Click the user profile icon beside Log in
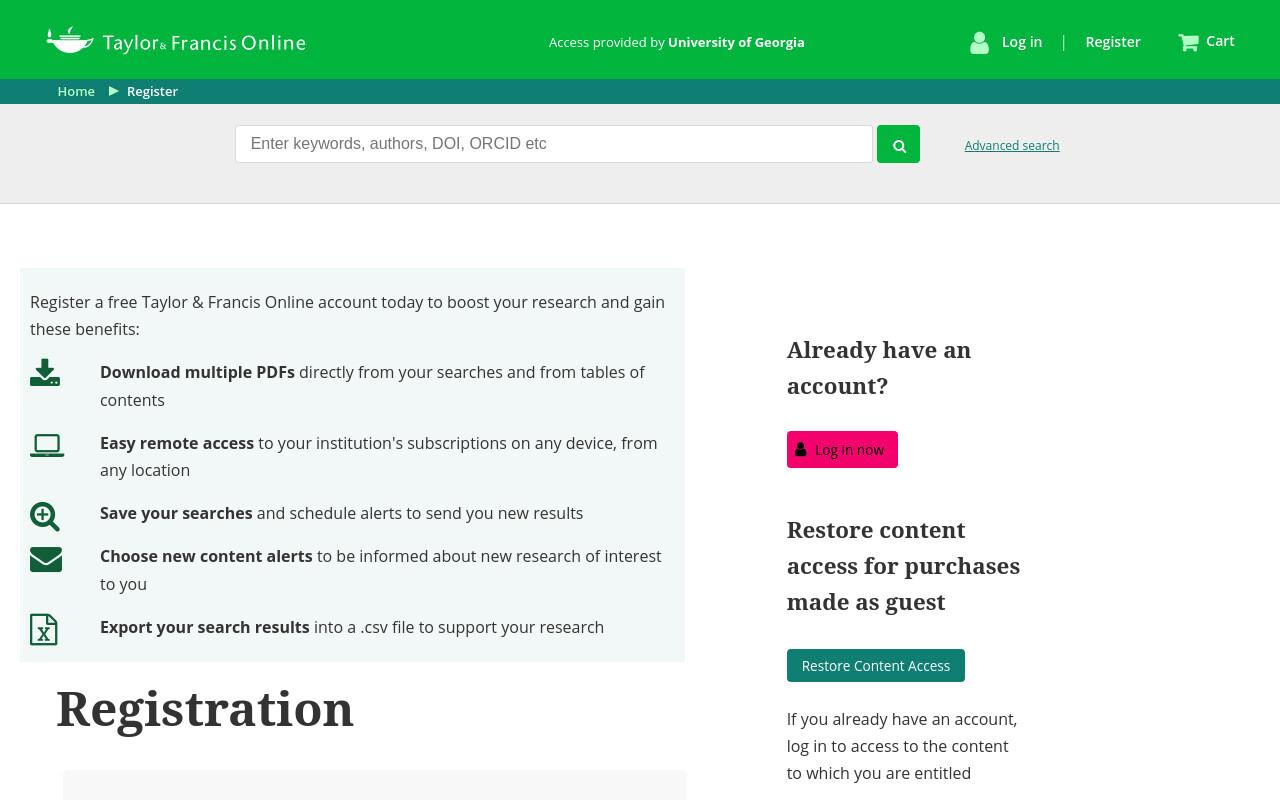 pos(979,42)
